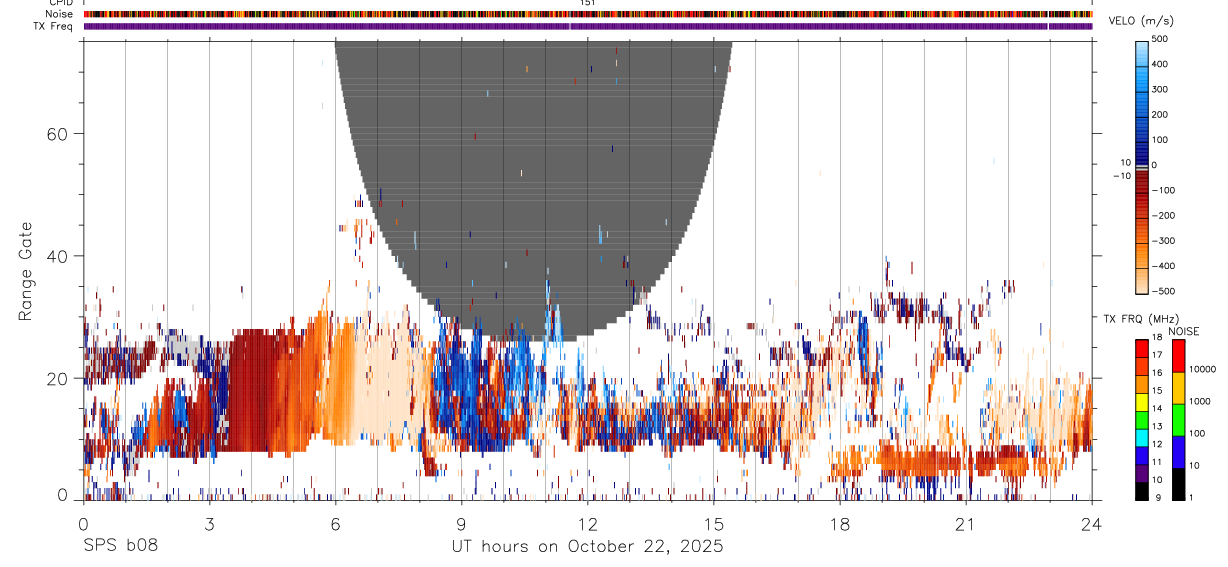Click the 'TX Freq' row label at top left
Viewport: 1228px width, 567px height.
[x=53, y=26]
